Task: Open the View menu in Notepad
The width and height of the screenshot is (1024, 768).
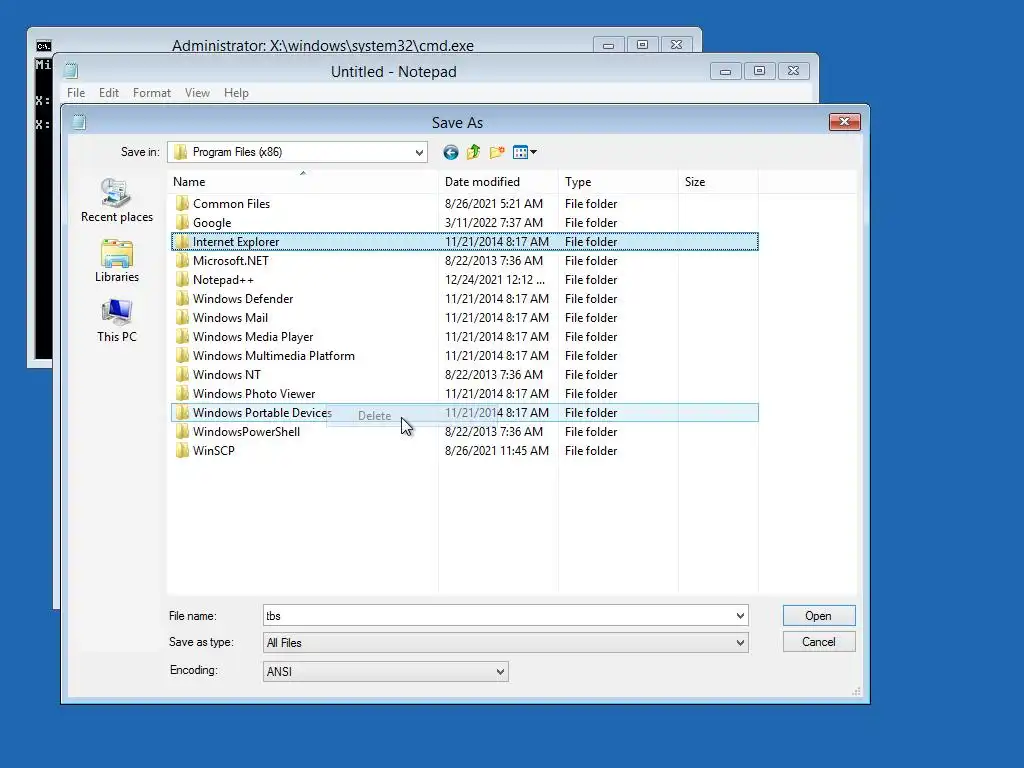Action: pos(197,93)
